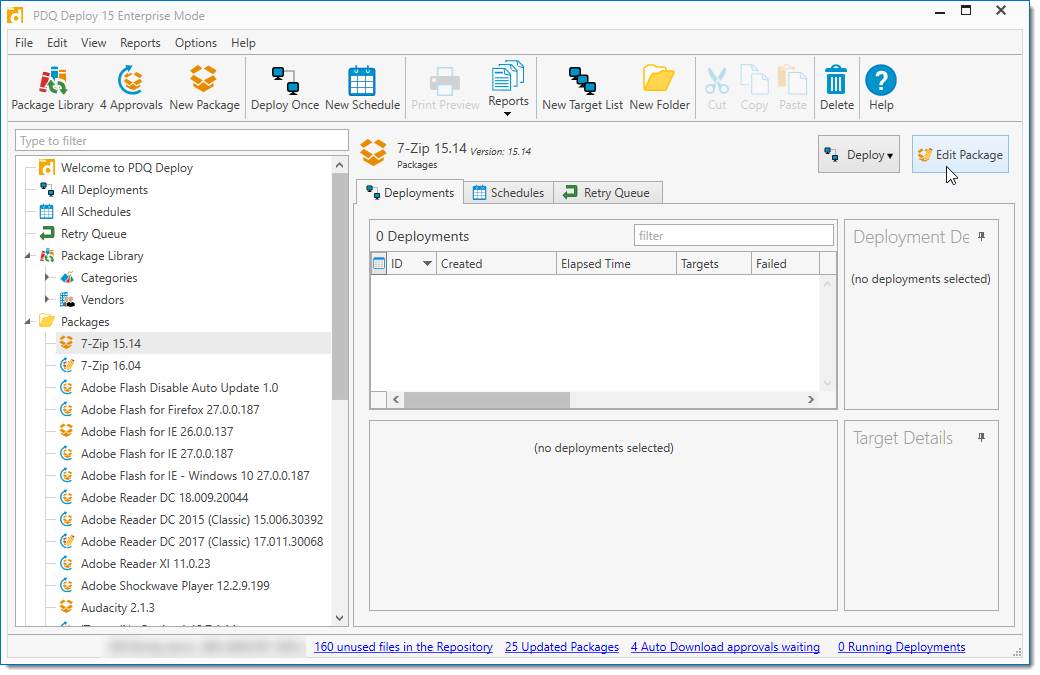Switch to the Deployments tab
The width and height of the screenshot is (1040, 675).
pos(410,192)
